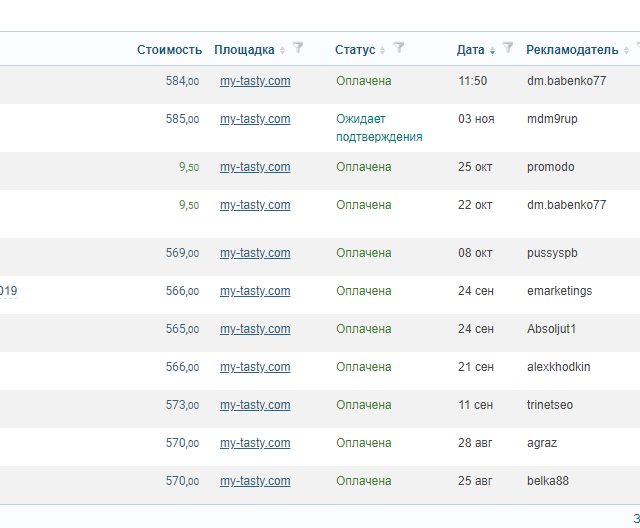Screen dimensions: 640x528
Task: Click advertiser name alexkhodkin
Action: tap(558, 367)
